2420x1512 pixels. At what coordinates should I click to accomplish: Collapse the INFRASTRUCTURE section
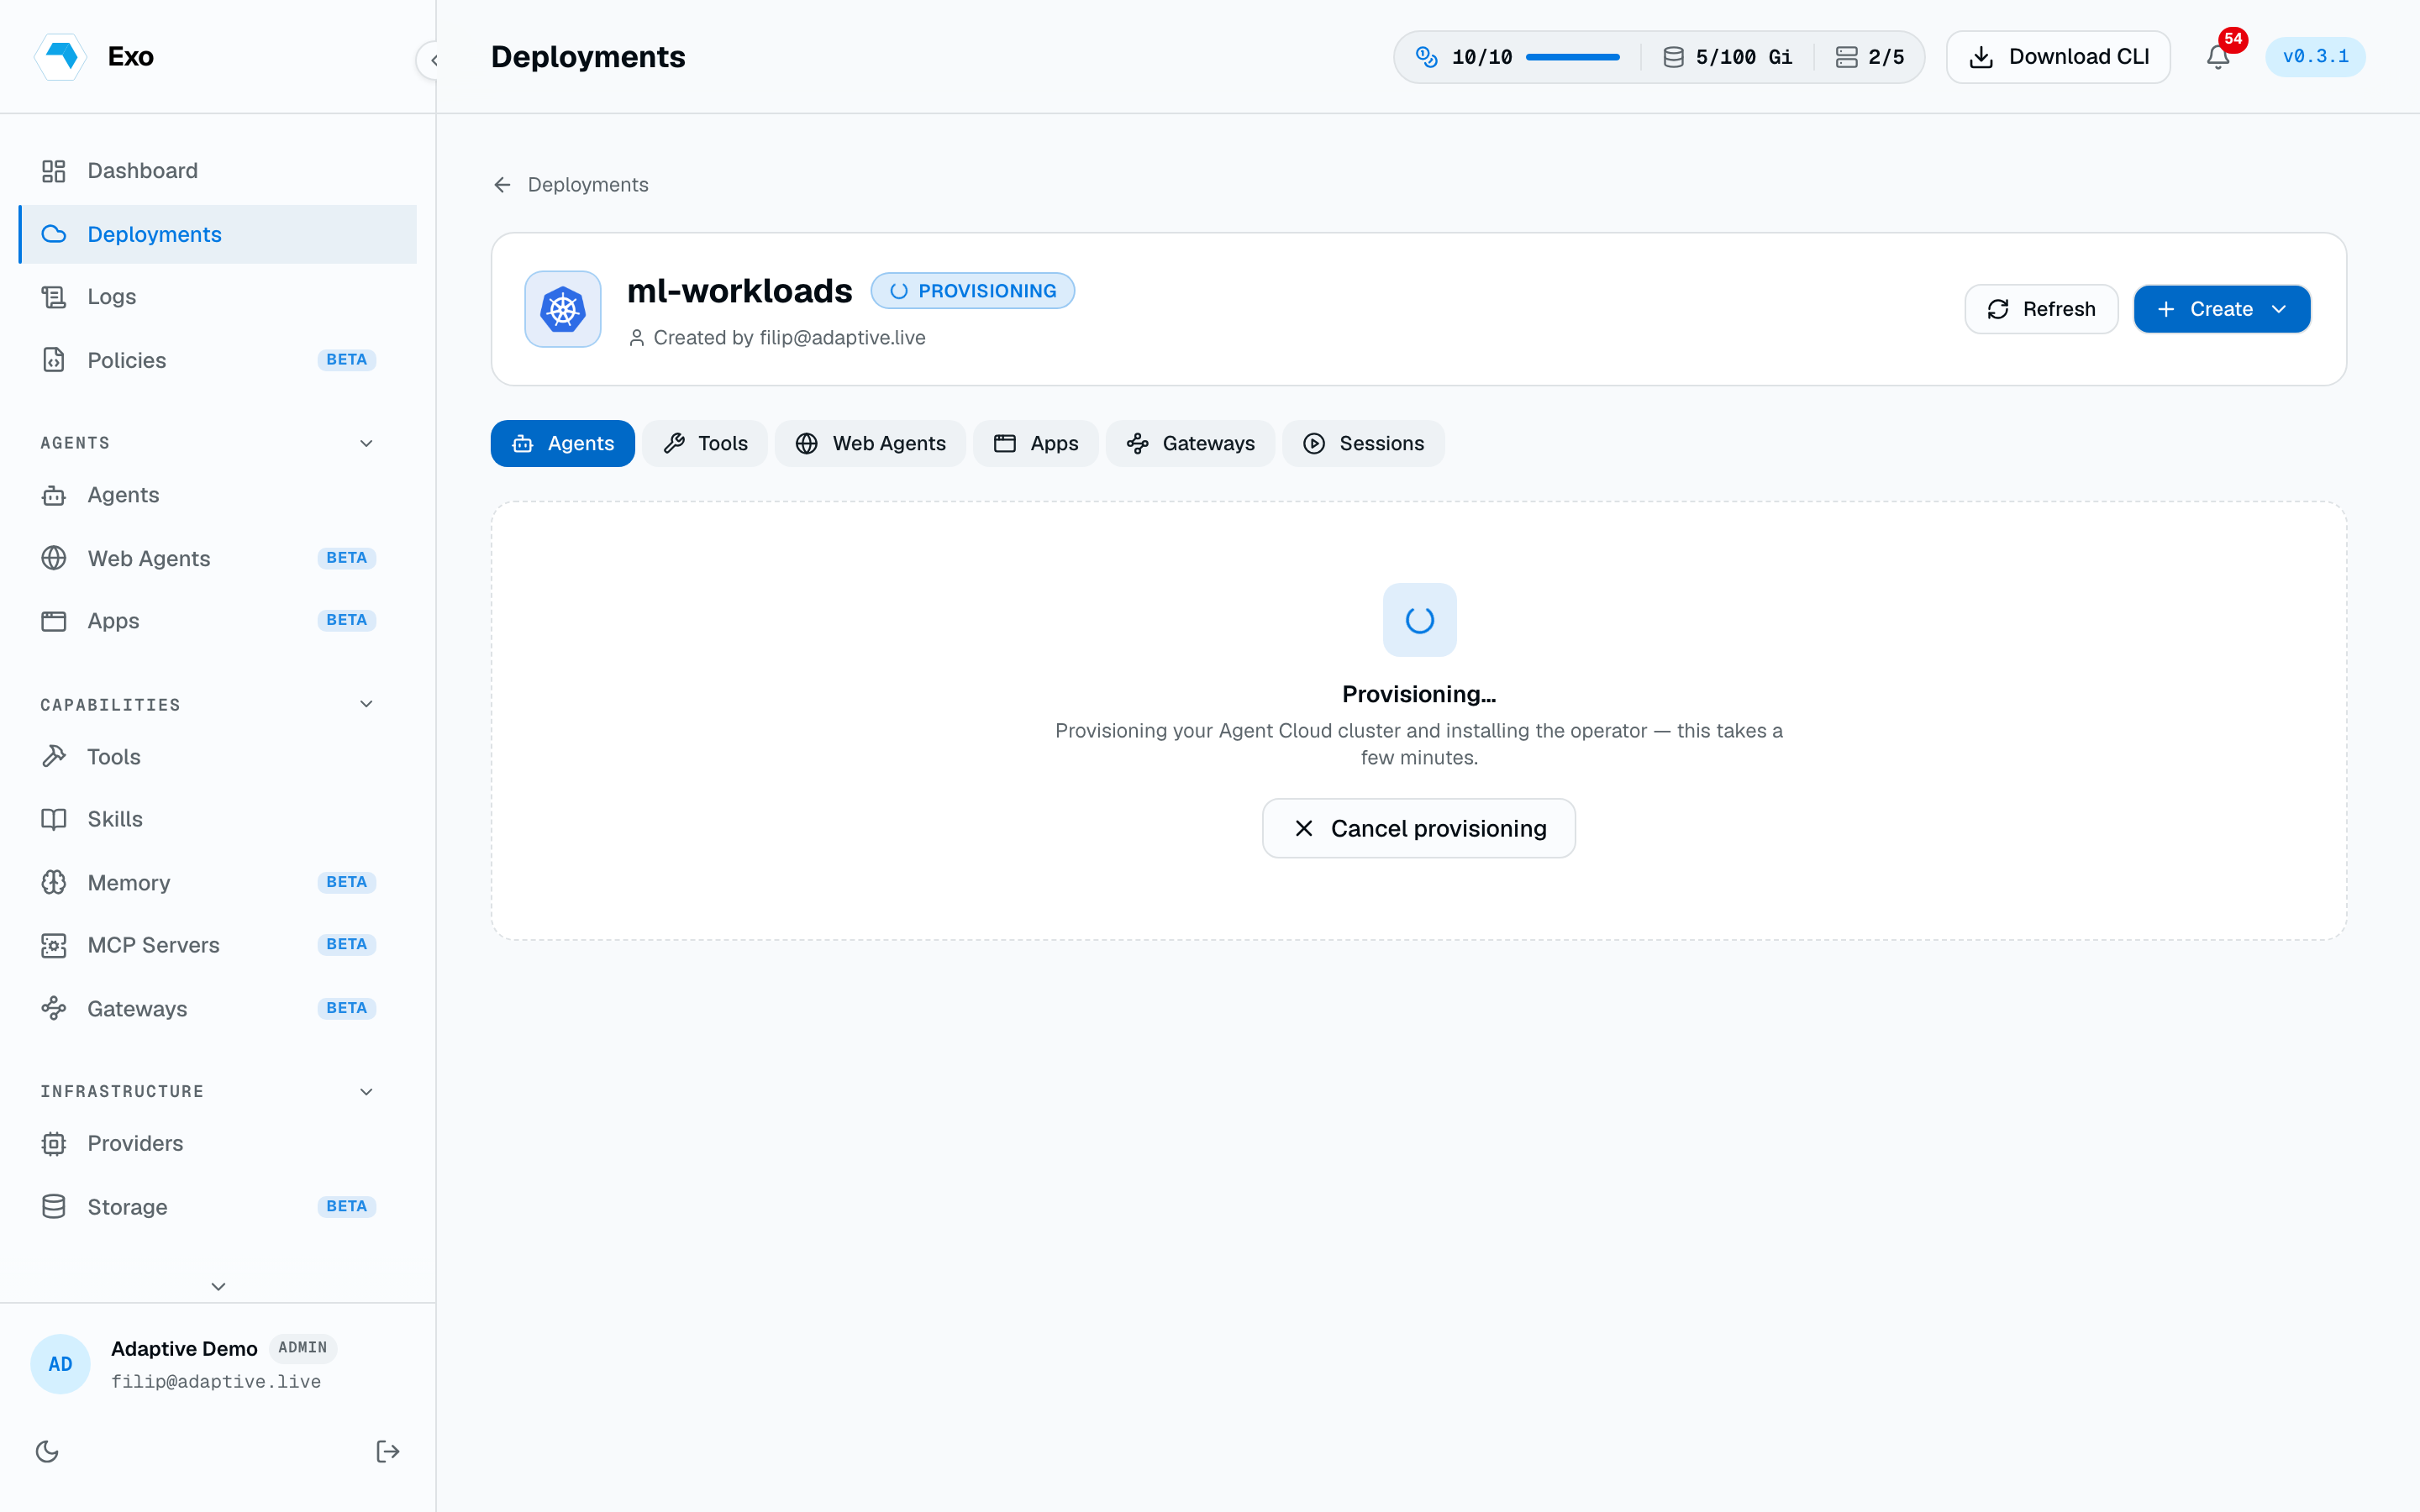[366, 1091]
